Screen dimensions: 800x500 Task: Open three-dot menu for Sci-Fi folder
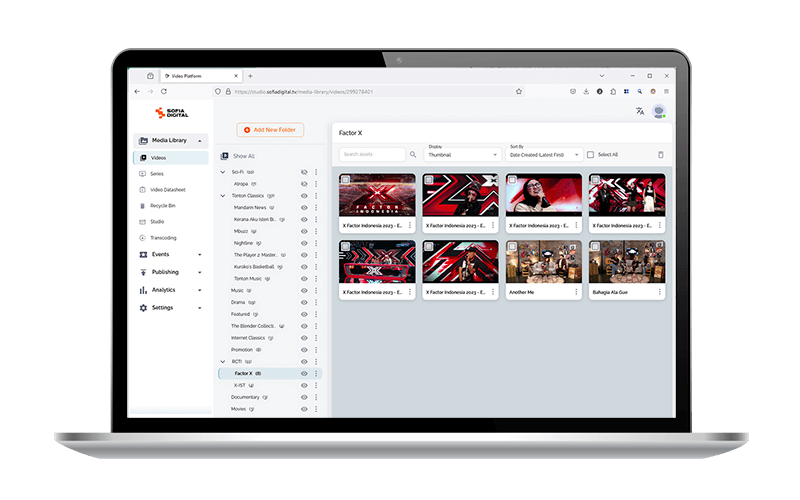(316, 172)
